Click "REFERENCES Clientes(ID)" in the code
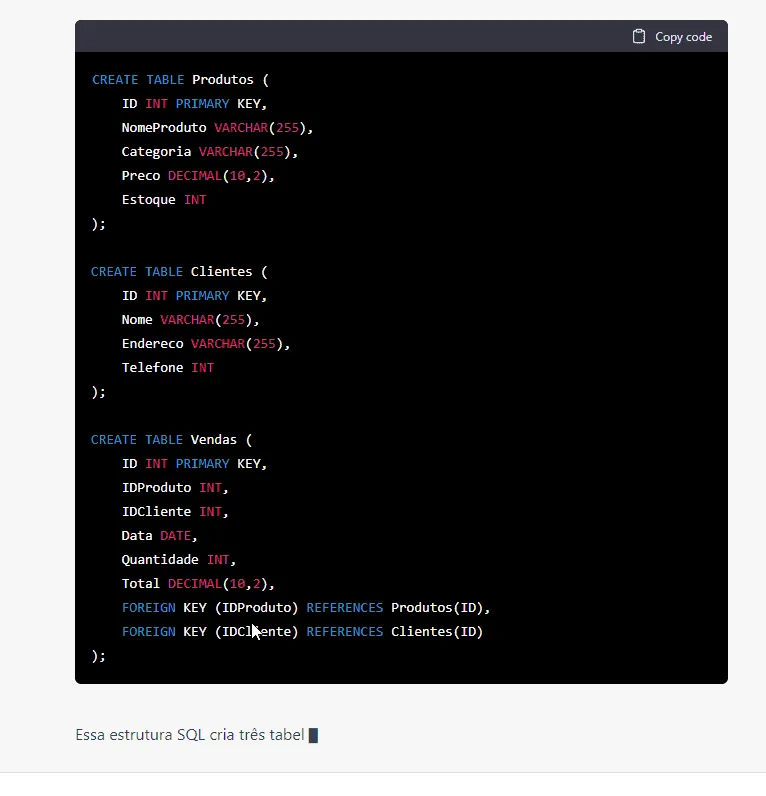 tap(394, 632)
